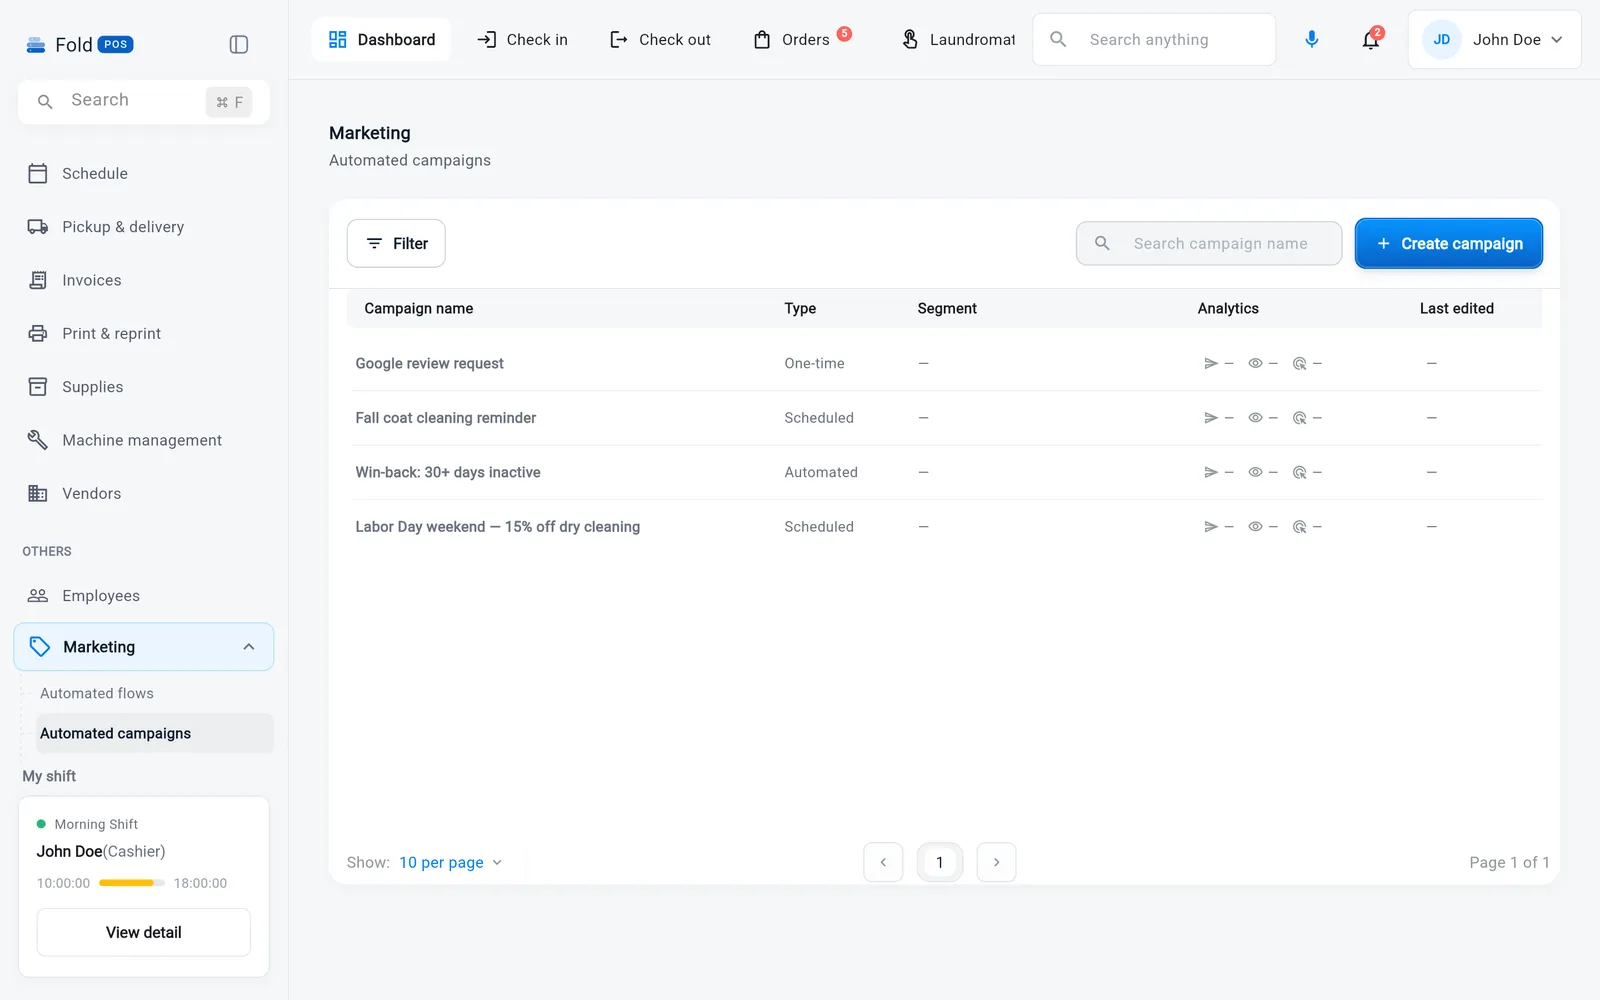
Task: Click the views eye icon in Win-back campaign row
Action: click(1255, 472)
